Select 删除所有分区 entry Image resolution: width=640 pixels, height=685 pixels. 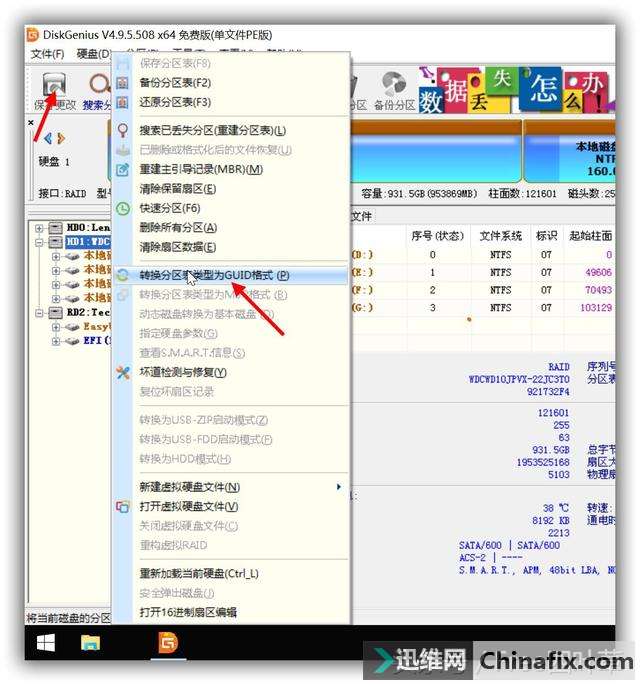[178, 228]
